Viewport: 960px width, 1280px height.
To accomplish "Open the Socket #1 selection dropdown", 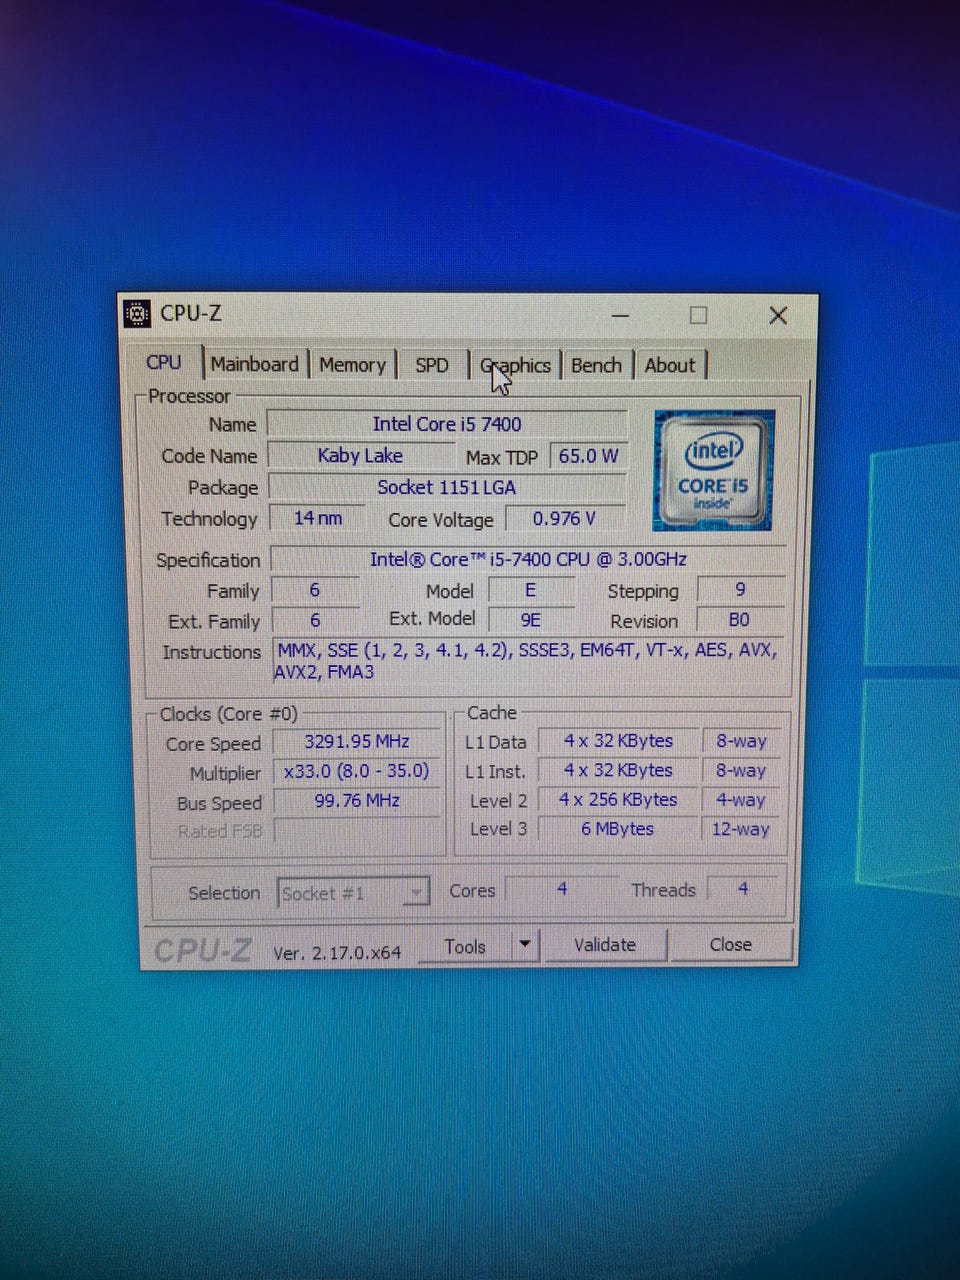I will click(x=353, y=893).
